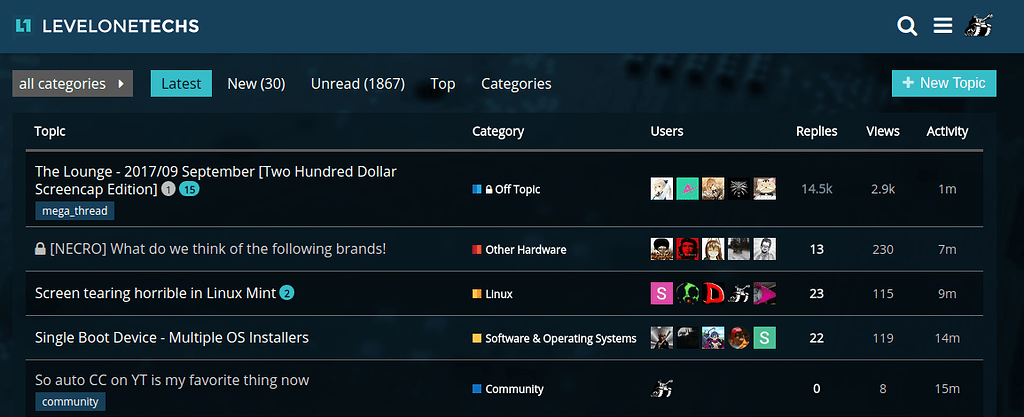
Task: Sort by the Replies column header
Action: (816, 131)
